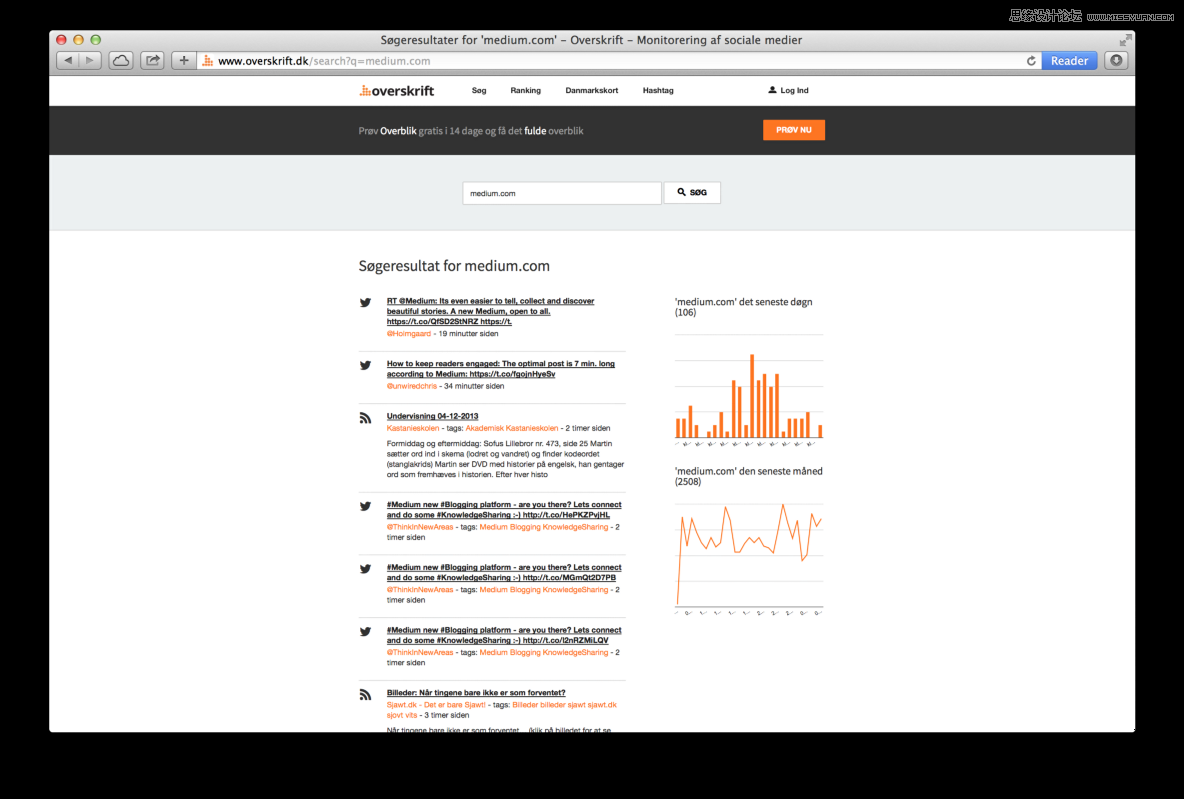Screen dimensions: 1184x799
Task: Click RSS icon beside Undervisning 04-12-2013
Action: tap(365, 418)
